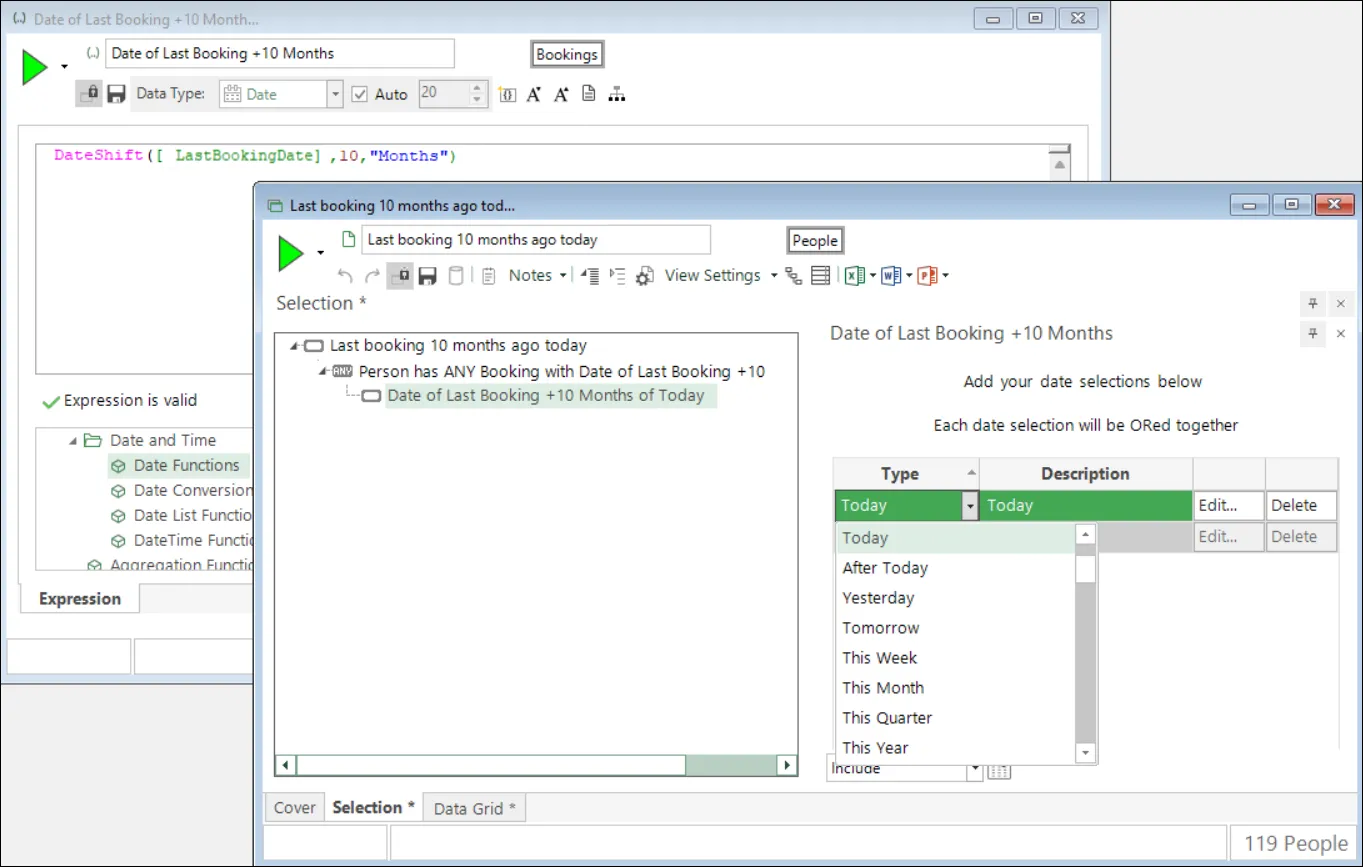Choose Yesterday from the list
Viewport: 1363px width, 867px height.
pyautogui.click(x=878, y=598)
